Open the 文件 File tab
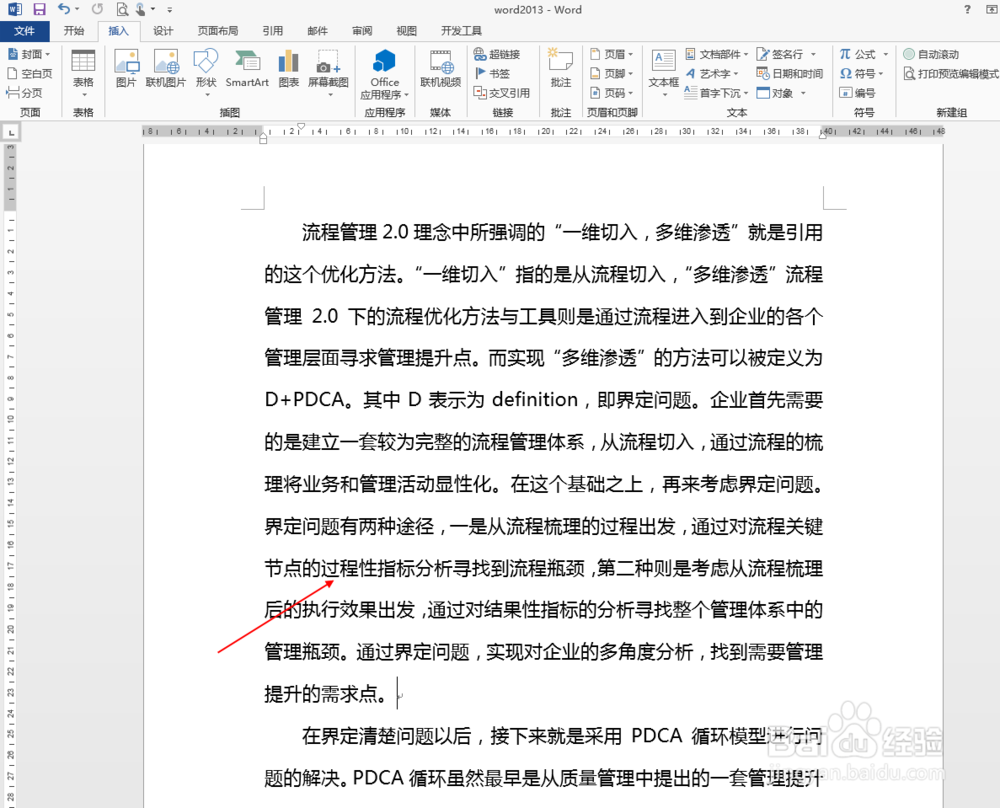Image resolution: width=1000 pixels, height=808 pixels. 24,31
